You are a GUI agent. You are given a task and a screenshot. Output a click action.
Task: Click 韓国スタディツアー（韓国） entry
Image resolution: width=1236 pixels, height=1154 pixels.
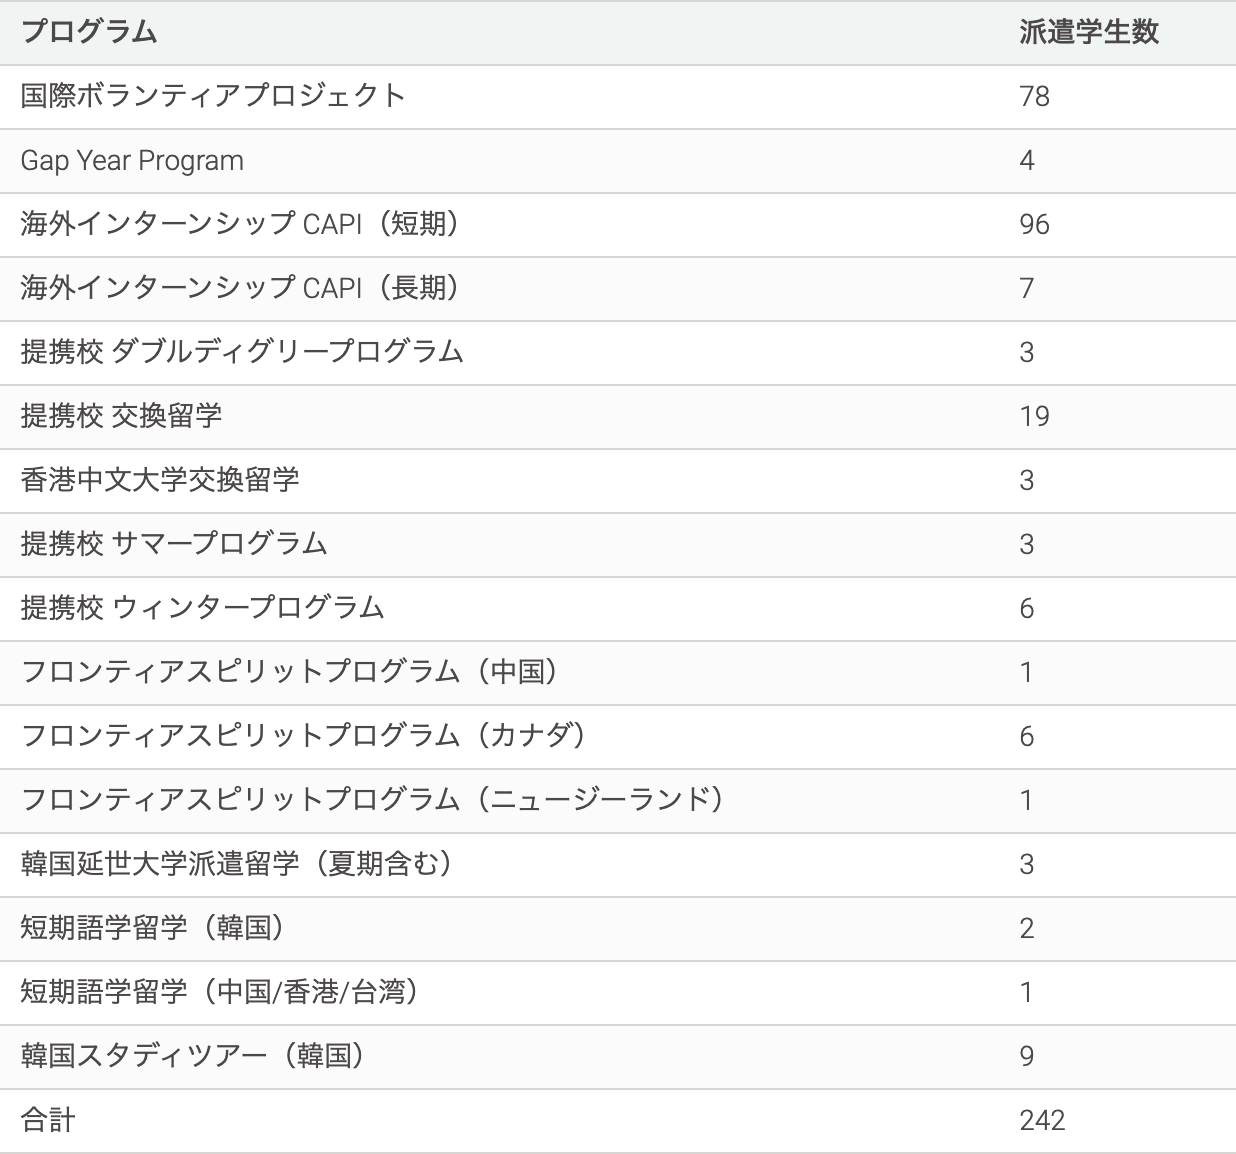pos(194,1056)
